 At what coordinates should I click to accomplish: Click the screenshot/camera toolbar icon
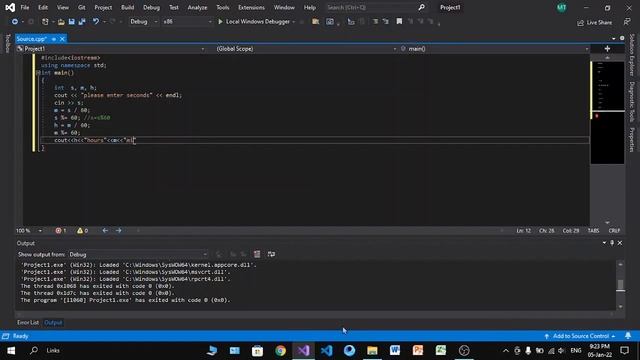click(x=330, y=22)
